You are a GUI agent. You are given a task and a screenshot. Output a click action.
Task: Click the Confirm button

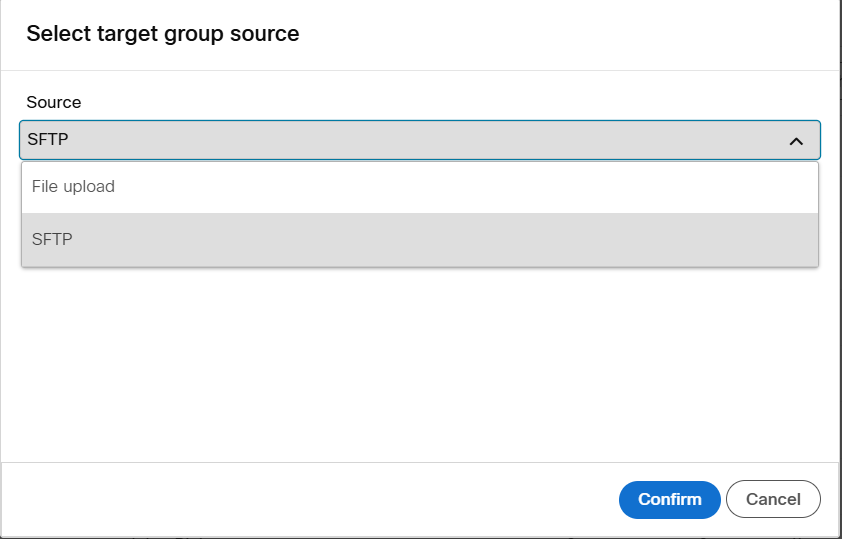point(670,499)
